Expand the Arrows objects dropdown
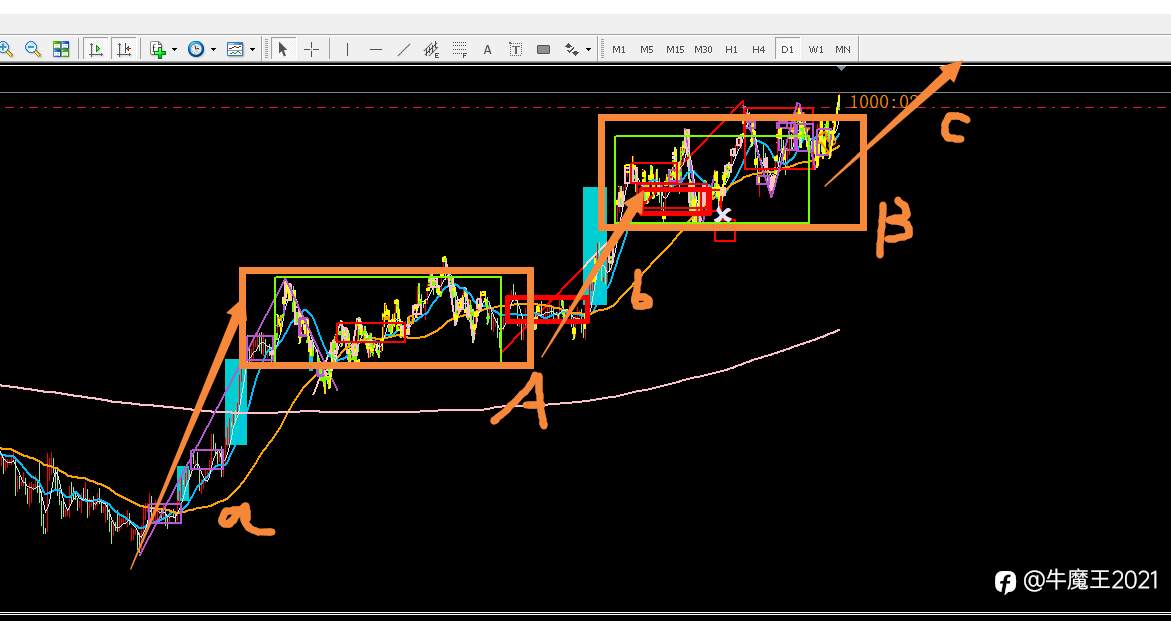 (x=588, y=50)
